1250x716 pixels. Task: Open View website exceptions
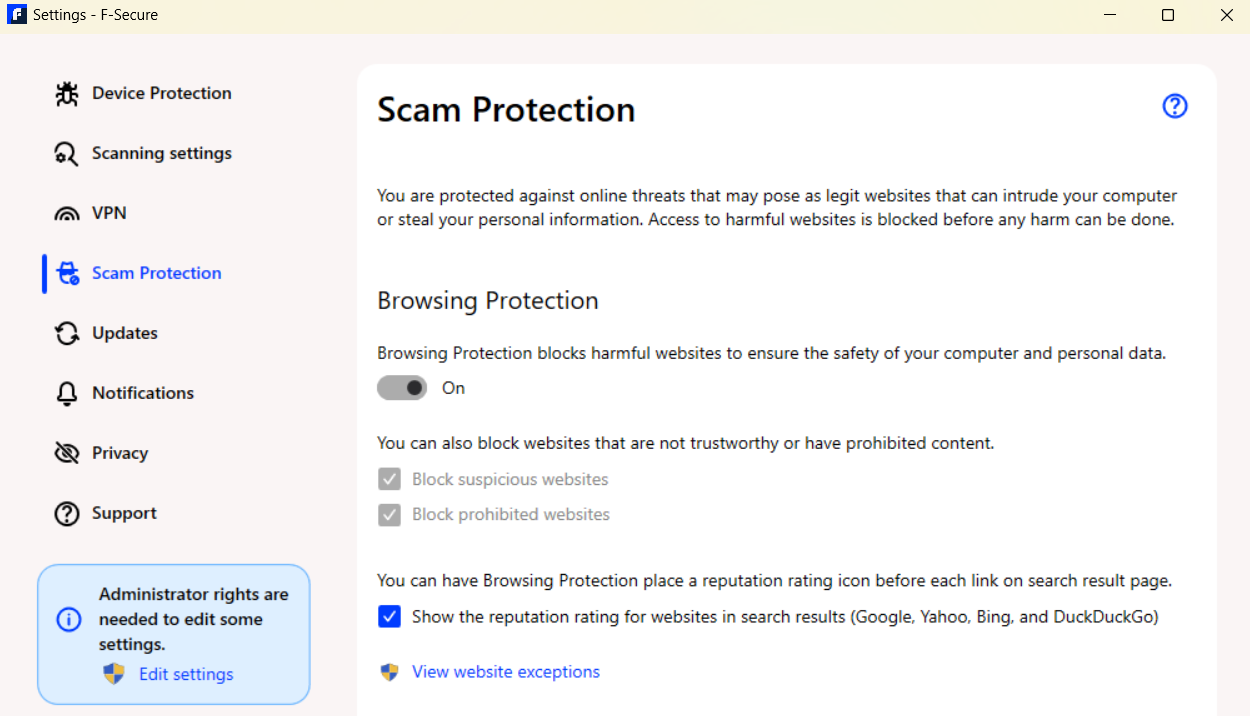505,671
